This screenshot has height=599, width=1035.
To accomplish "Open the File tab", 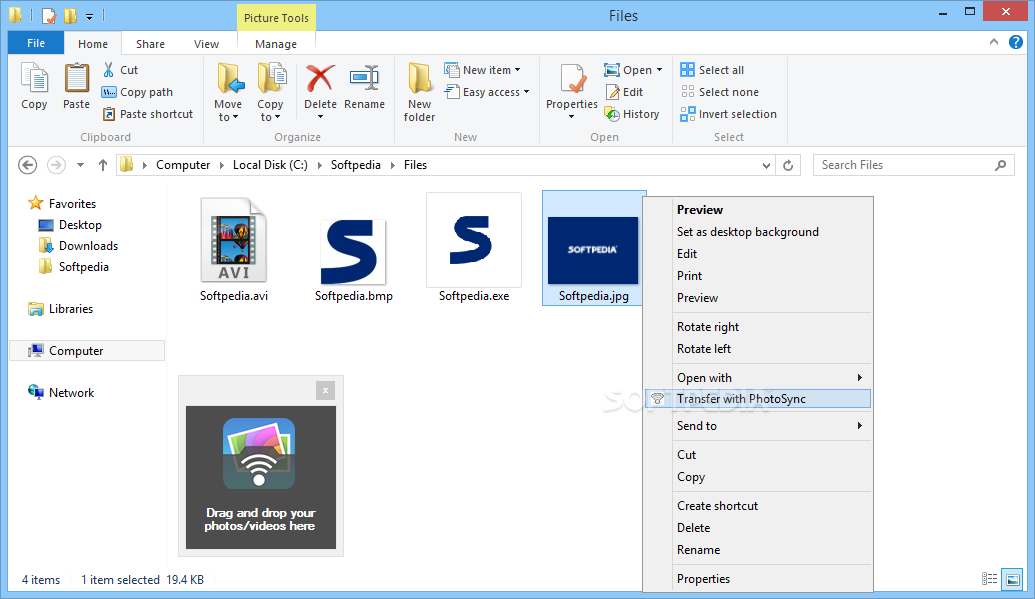I will [x=36, y=43].
